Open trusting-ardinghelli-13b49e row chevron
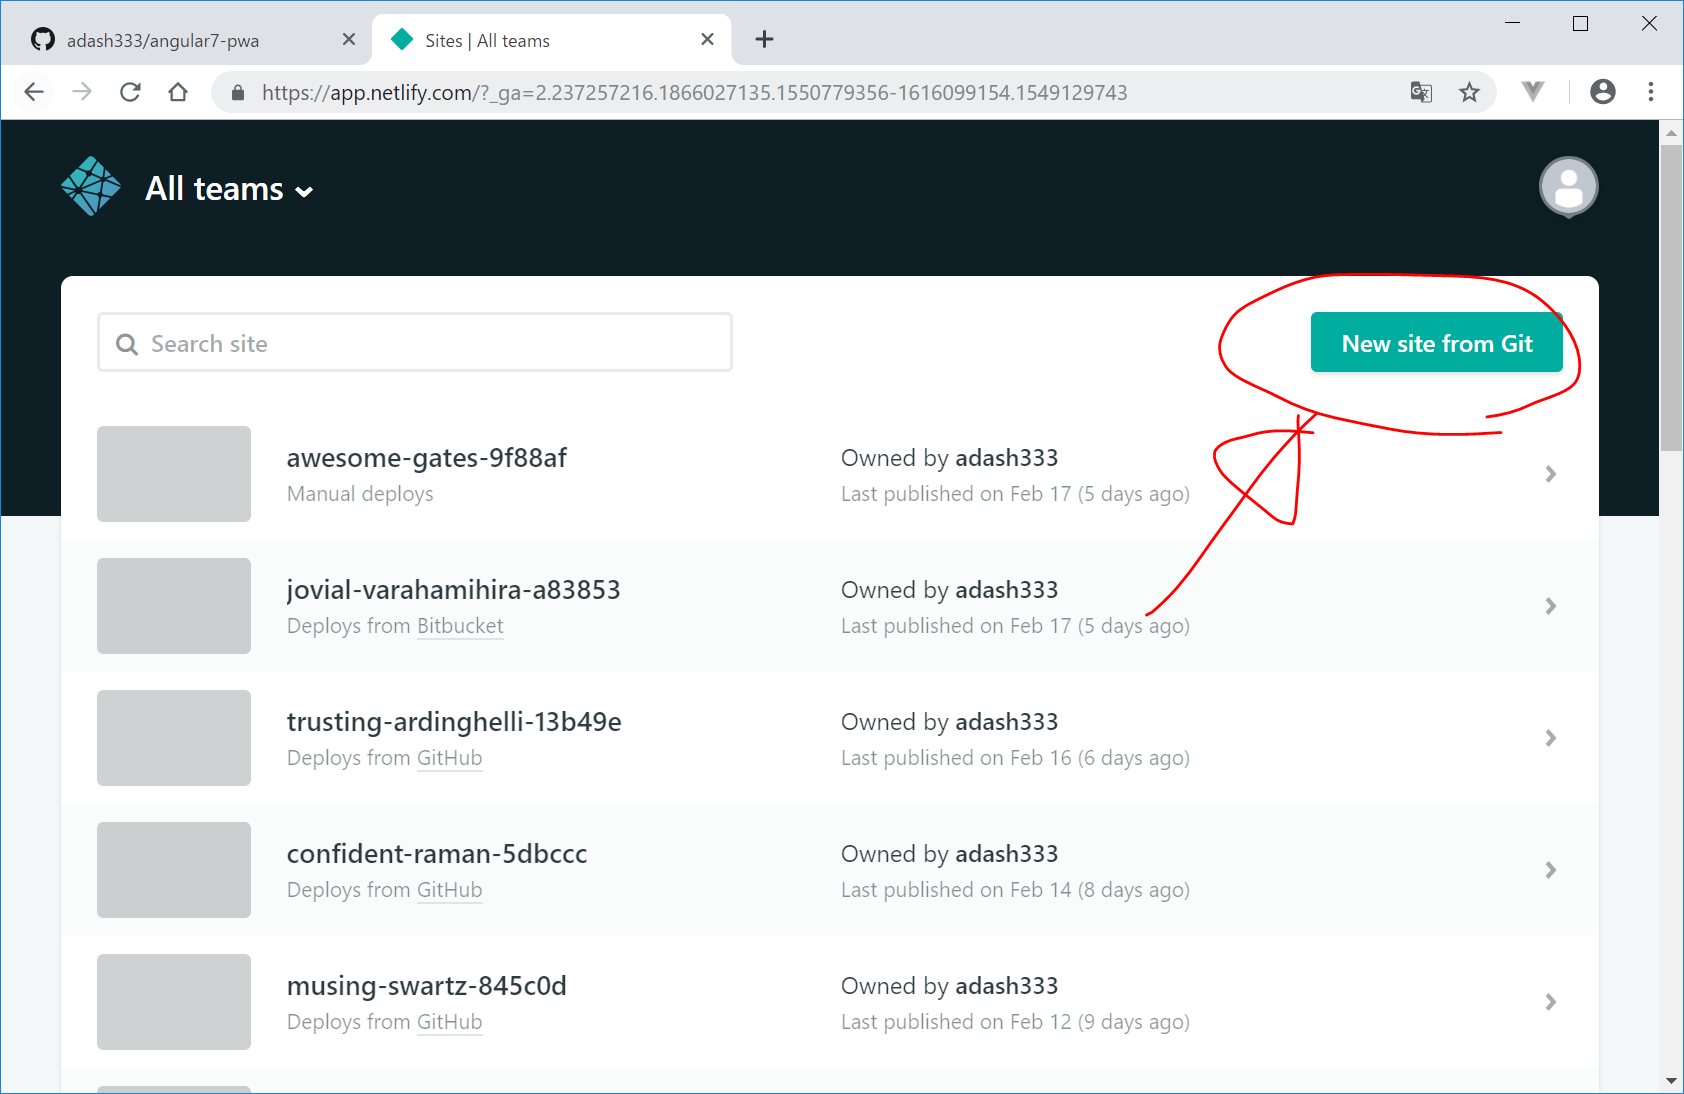This screenshot has height=1094, width=1684. [x=1550, y=738]
